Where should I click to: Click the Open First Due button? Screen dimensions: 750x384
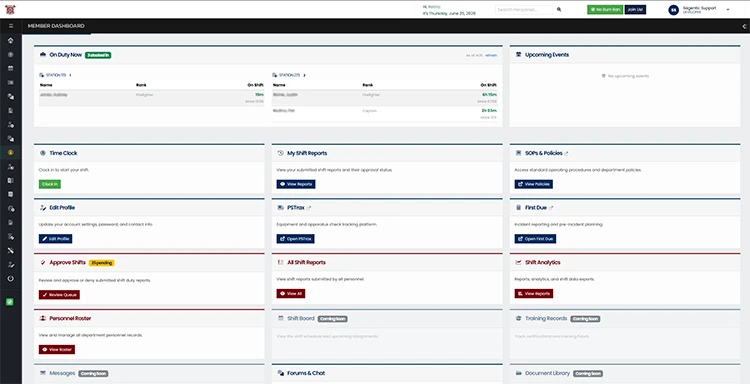click(535, 239)
